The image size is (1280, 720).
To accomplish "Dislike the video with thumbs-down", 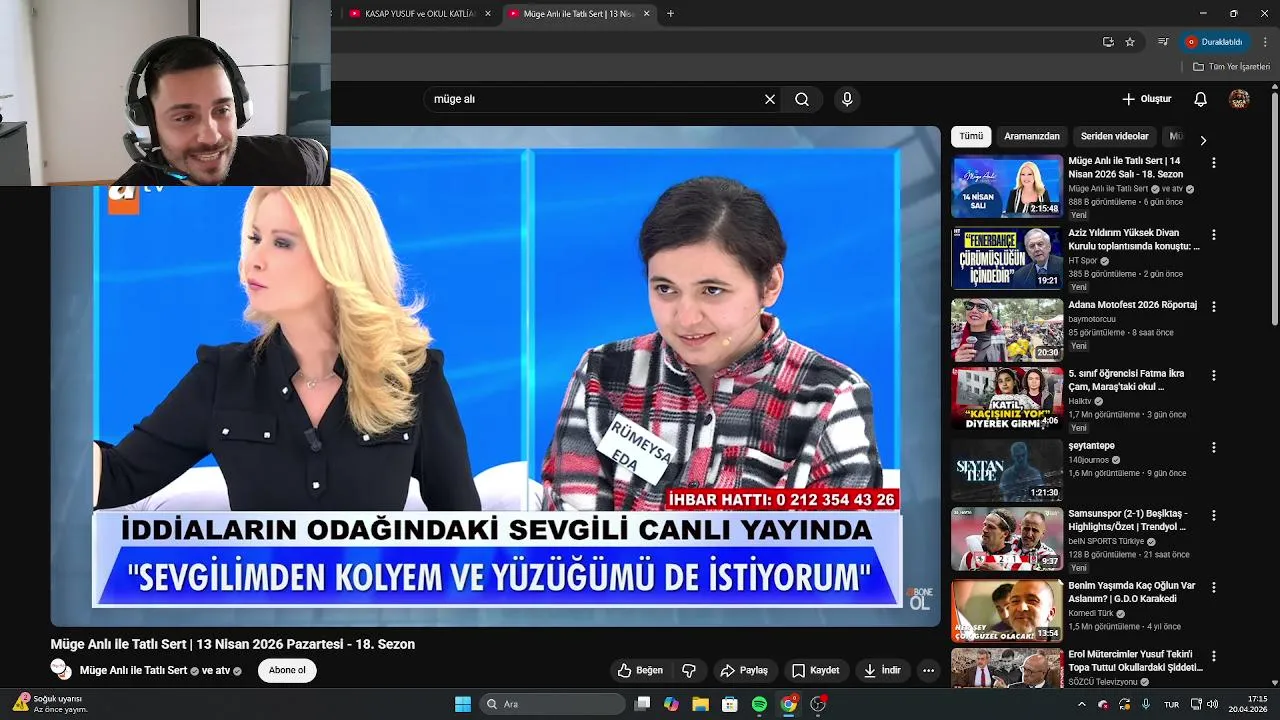I will [x=689, y=670].
